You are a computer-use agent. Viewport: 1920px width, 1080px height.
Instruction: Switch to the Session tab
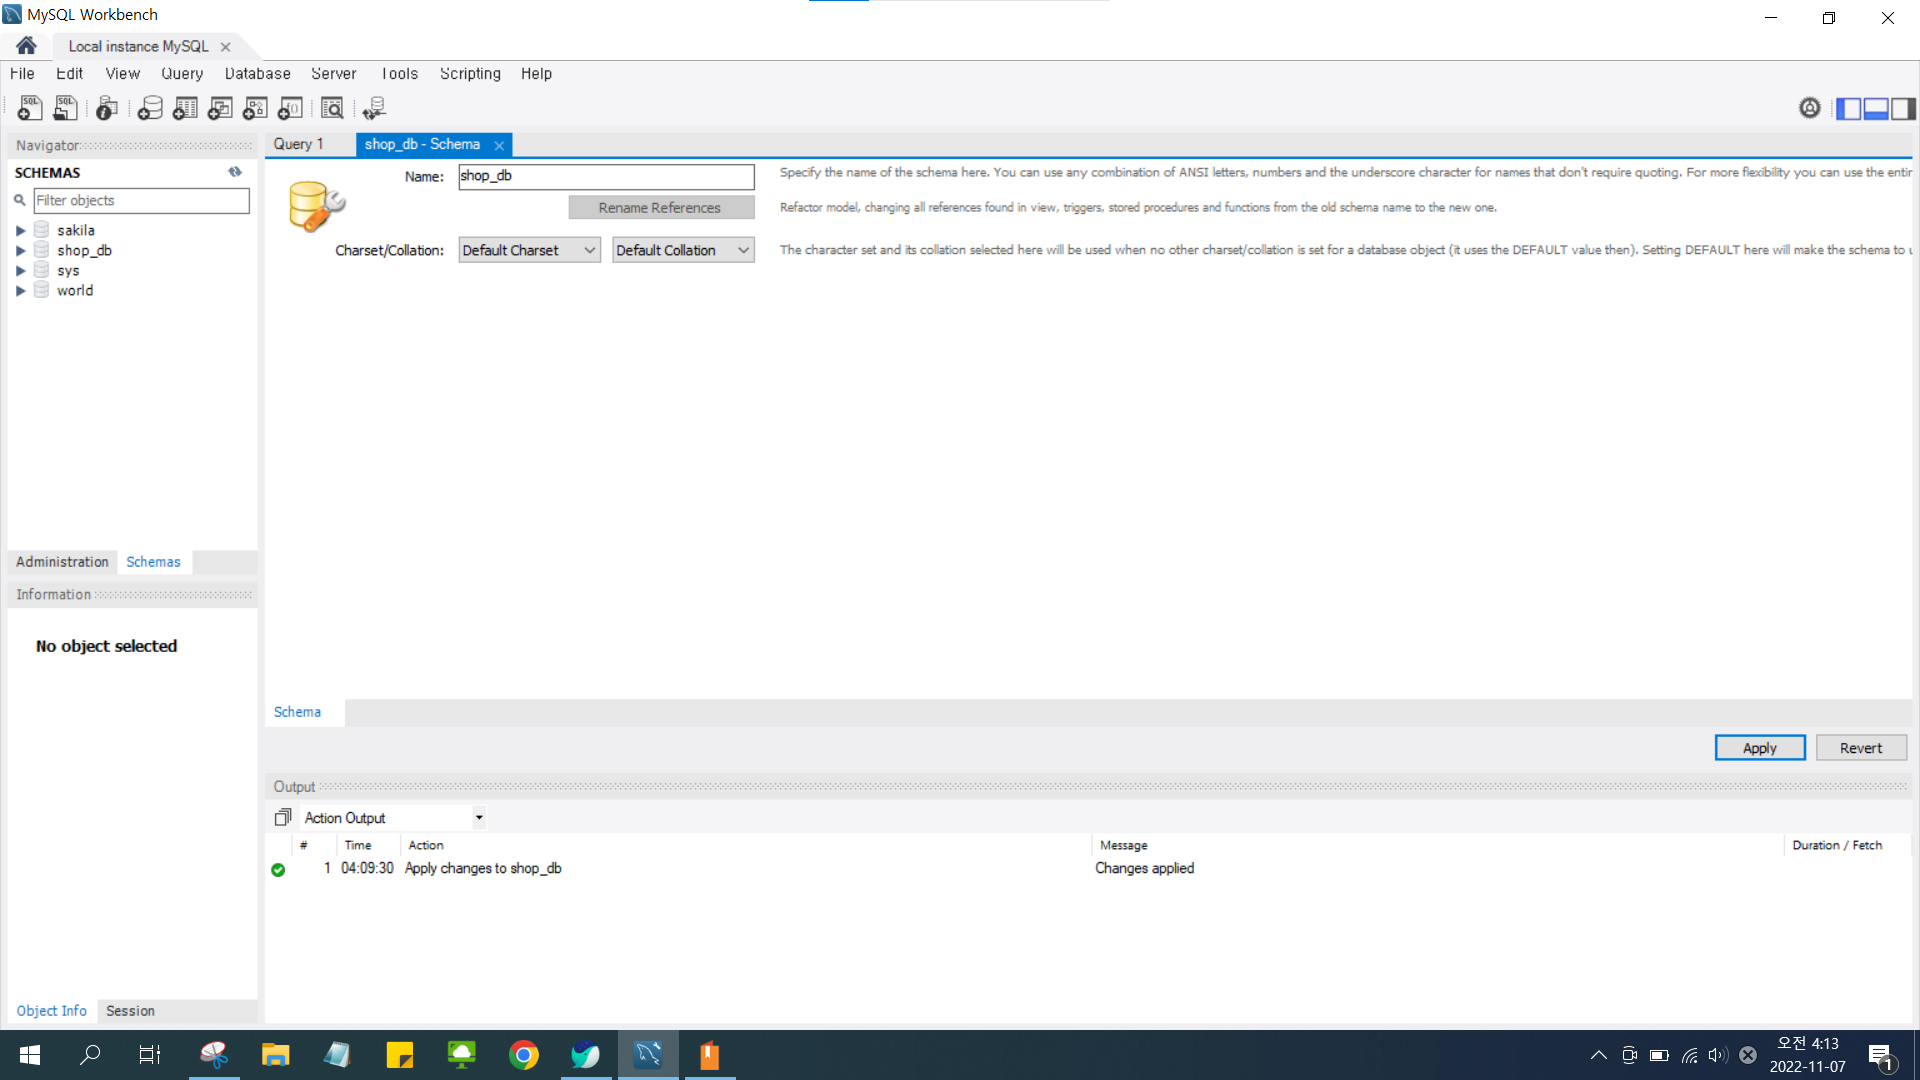click(130, 1010)
